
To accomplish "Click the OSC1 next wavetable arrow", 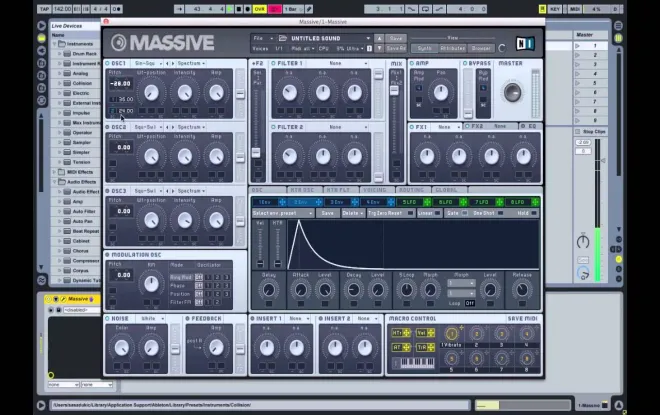I will click(172, 64).
